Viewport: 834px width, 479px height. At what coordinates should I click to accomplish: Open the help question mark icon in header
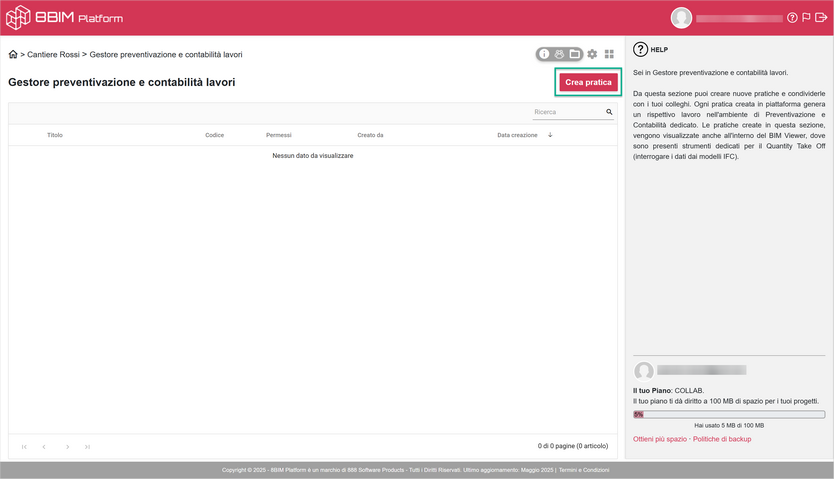point(793,18)
